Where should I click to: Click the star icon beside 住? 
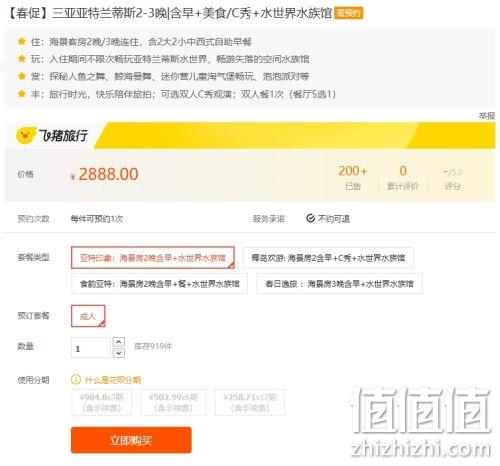[x=22, y=42]
